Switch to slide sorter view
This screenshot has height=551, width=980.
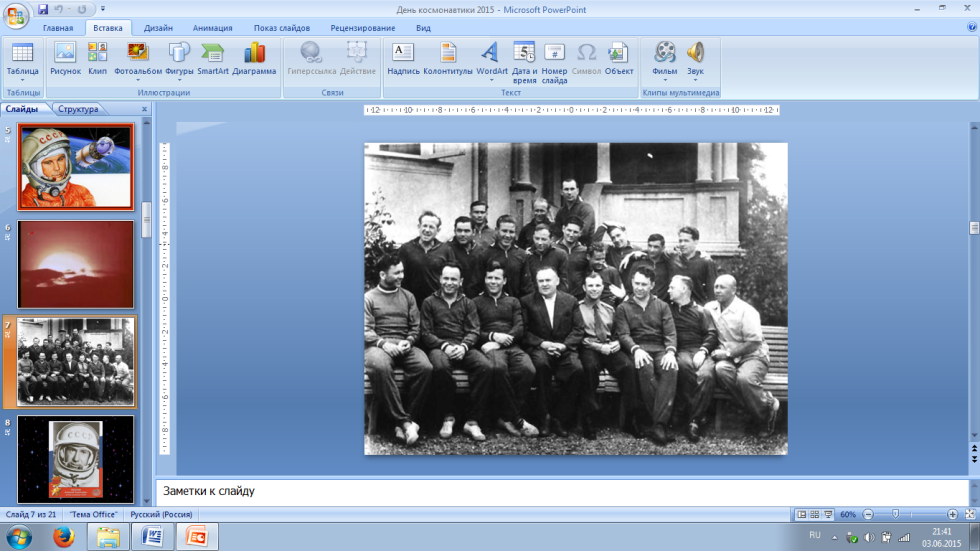click(815, 514)
